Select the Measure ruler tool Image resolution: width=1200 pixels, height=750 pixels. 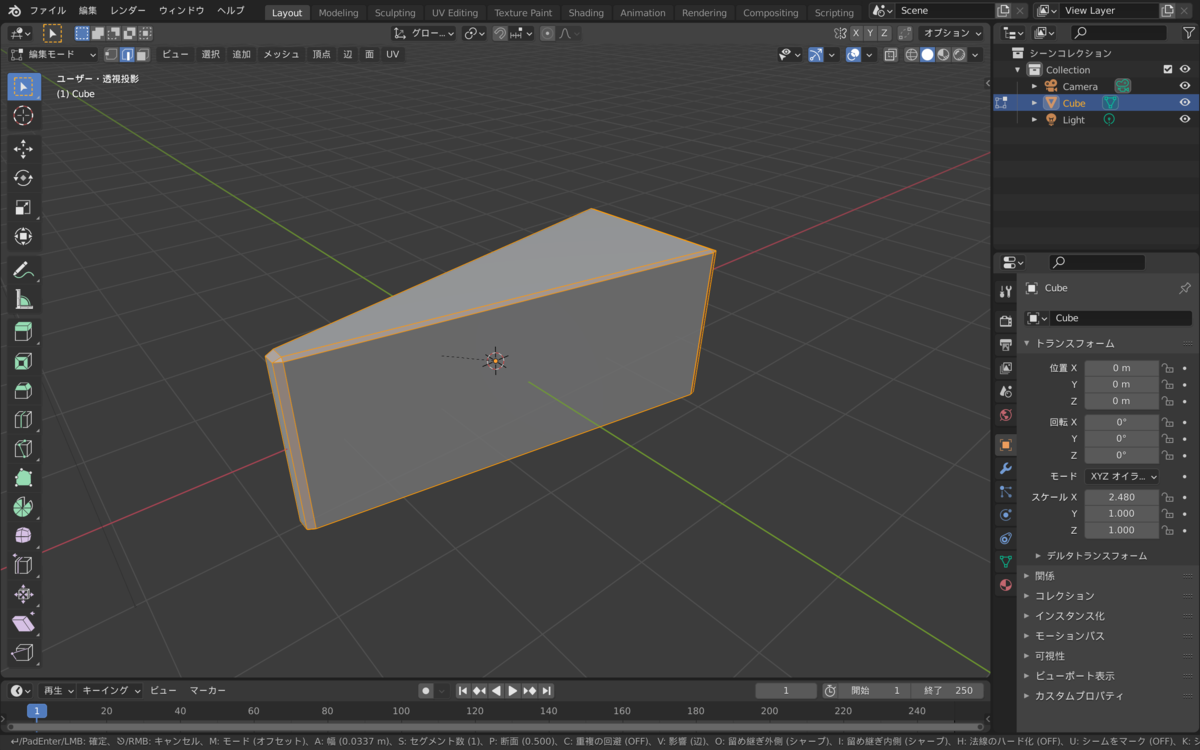coord(24,299)
